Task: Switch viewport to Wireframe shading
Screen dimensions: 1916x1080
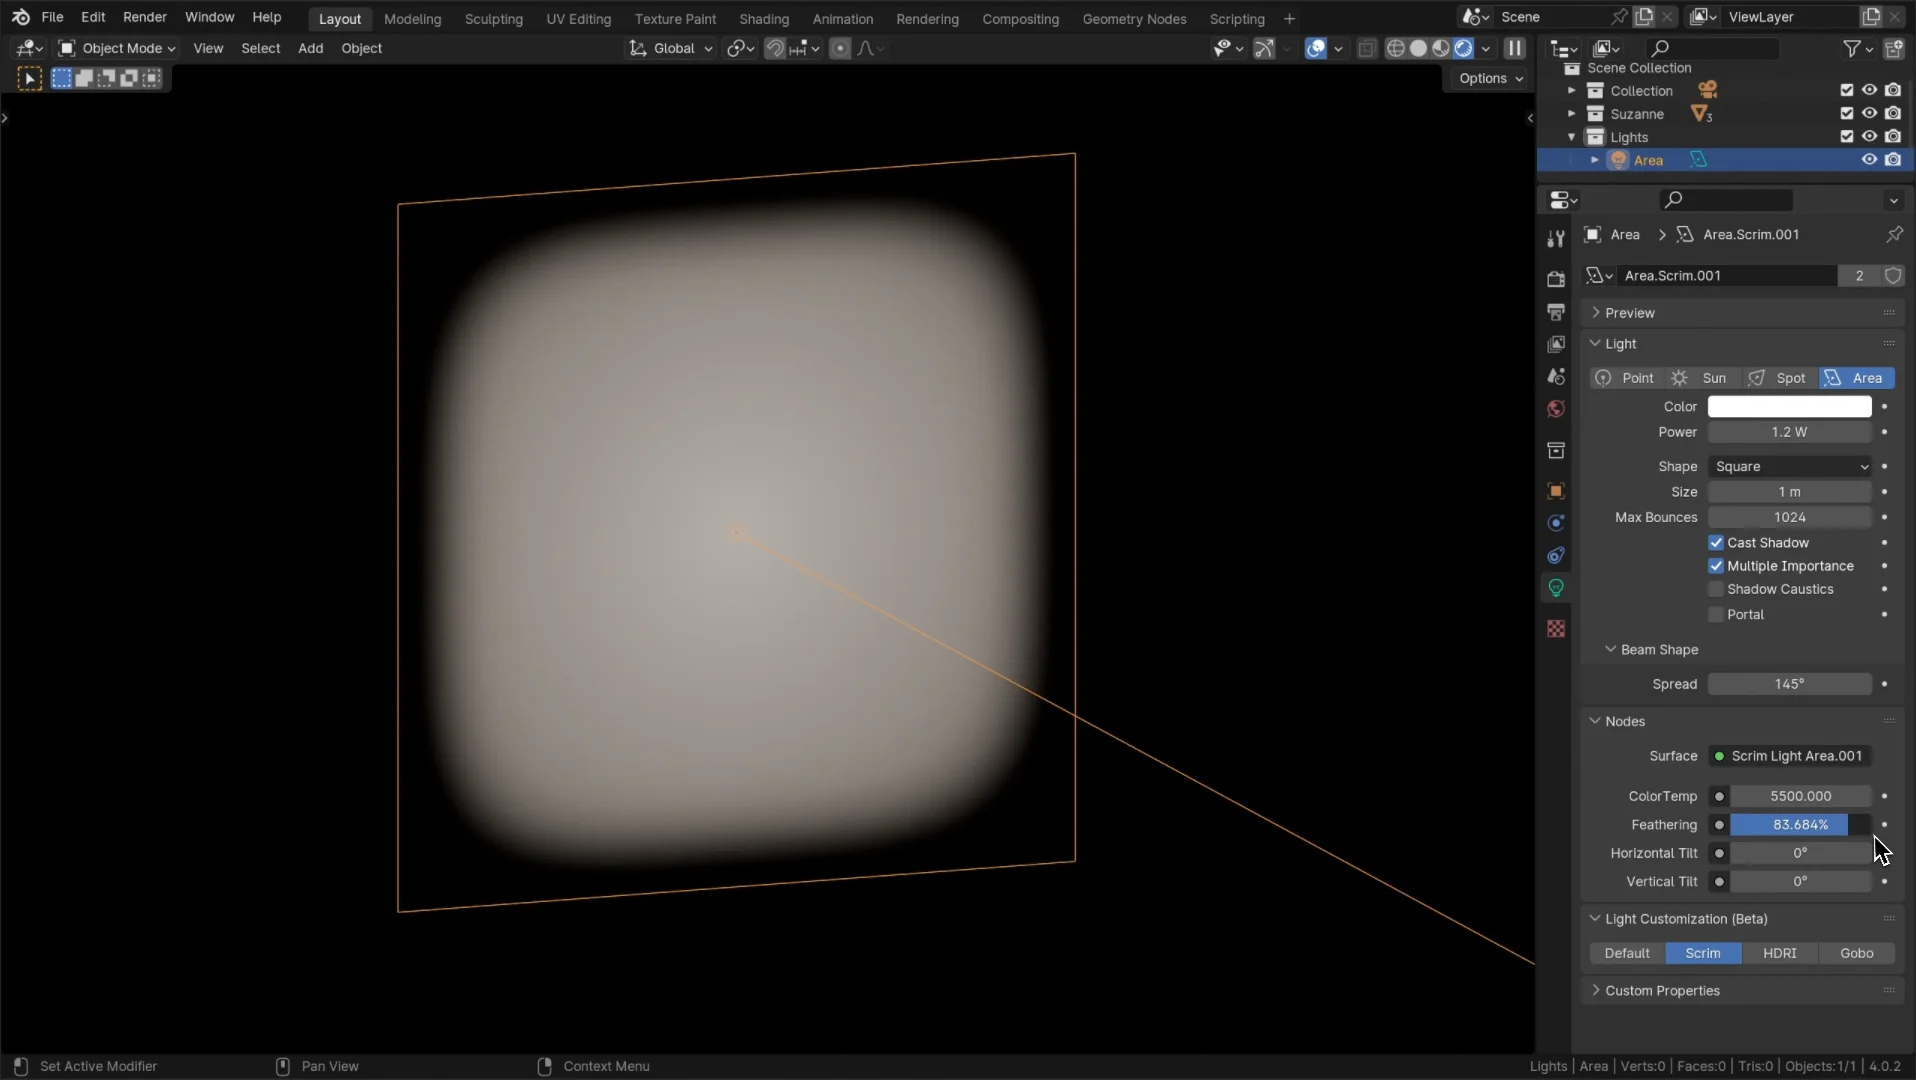Action: coord(1395,48)
